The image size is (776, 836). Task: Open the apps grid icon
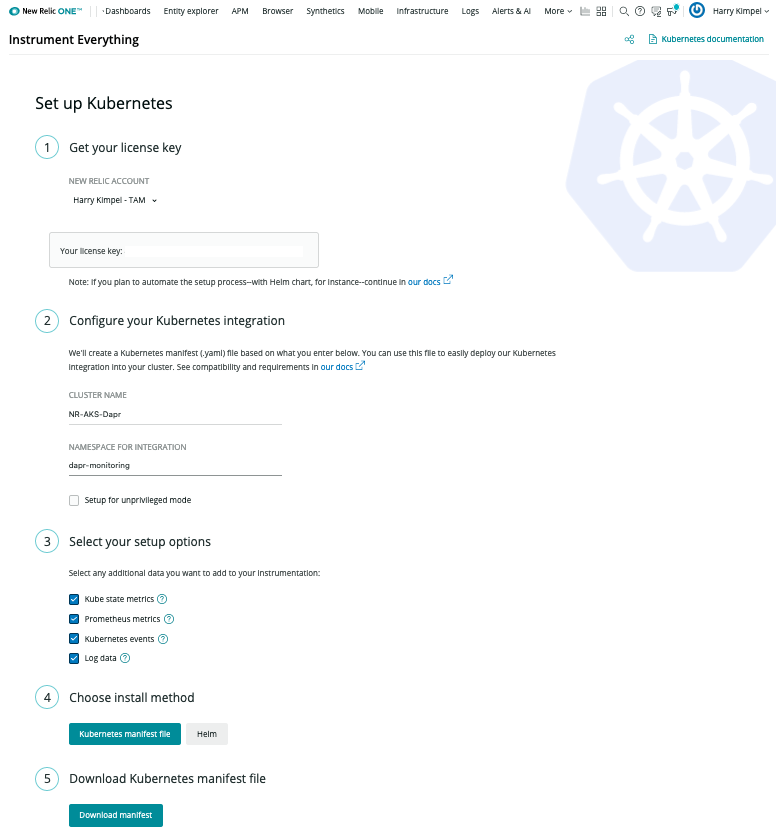pos(600,11)
